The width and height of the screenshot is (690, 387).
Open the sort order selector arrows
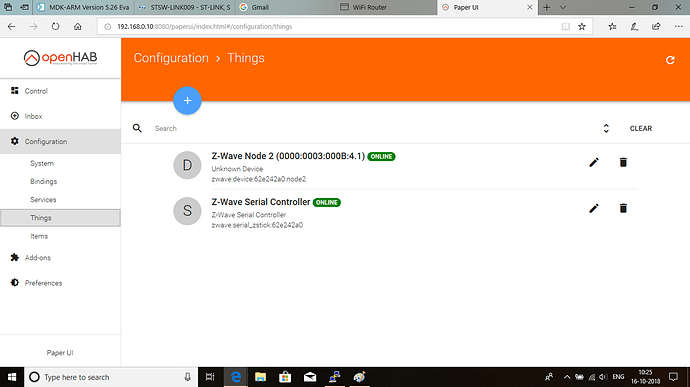tap(606, 128)
